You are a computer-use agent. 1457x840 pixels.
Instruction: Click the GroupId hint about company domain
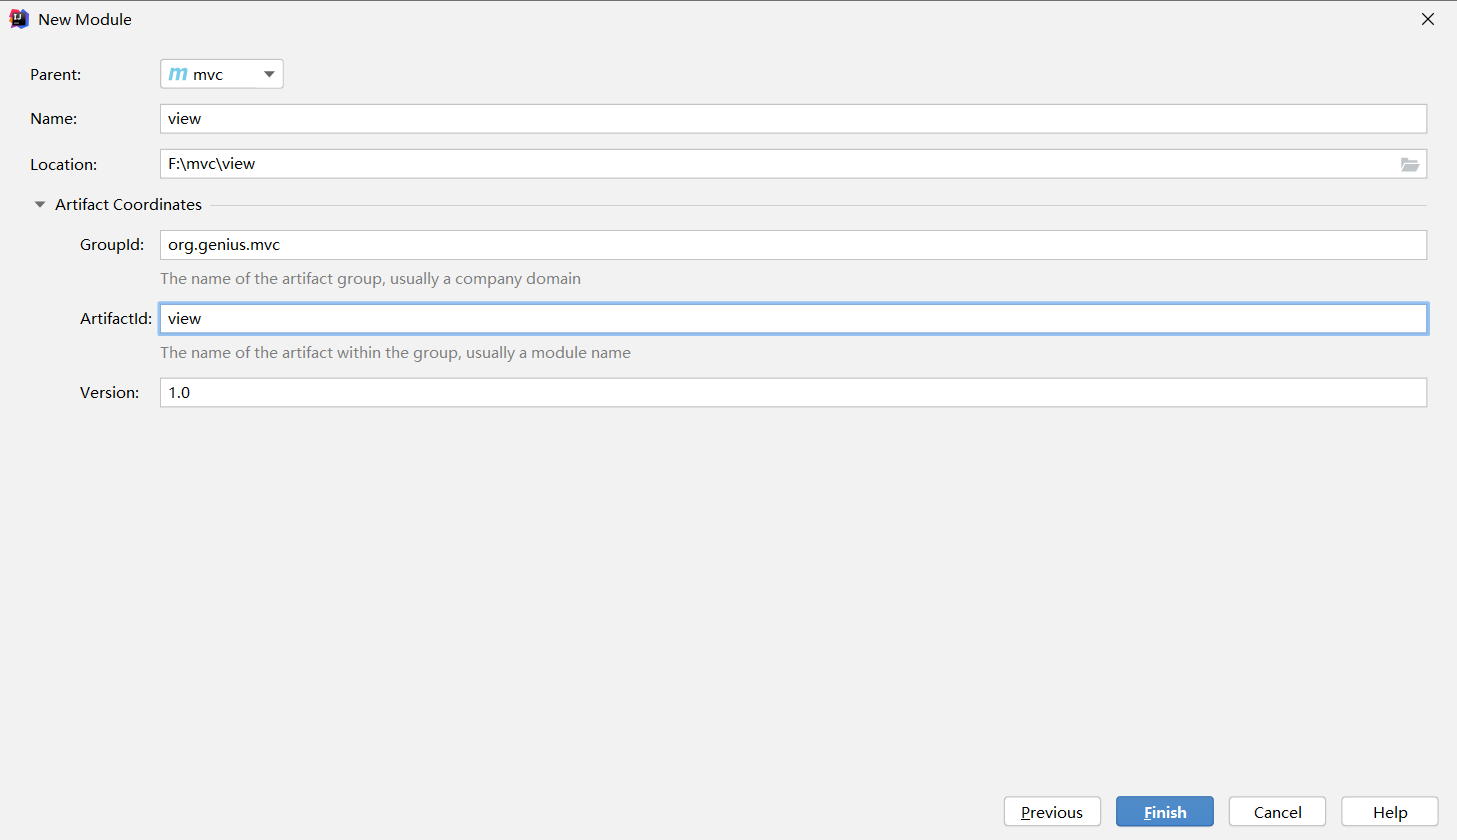click(370, 279)
